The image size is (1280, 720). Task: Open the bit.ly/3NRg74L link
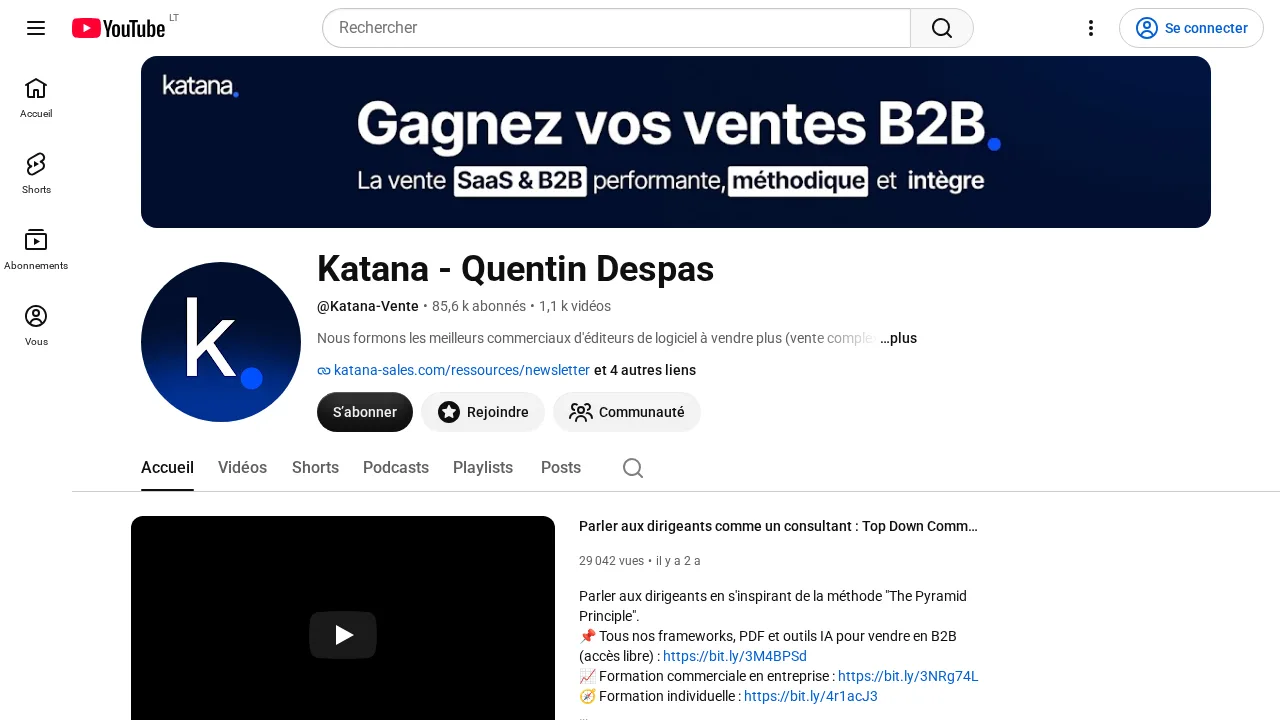click(x=908, y=676)
